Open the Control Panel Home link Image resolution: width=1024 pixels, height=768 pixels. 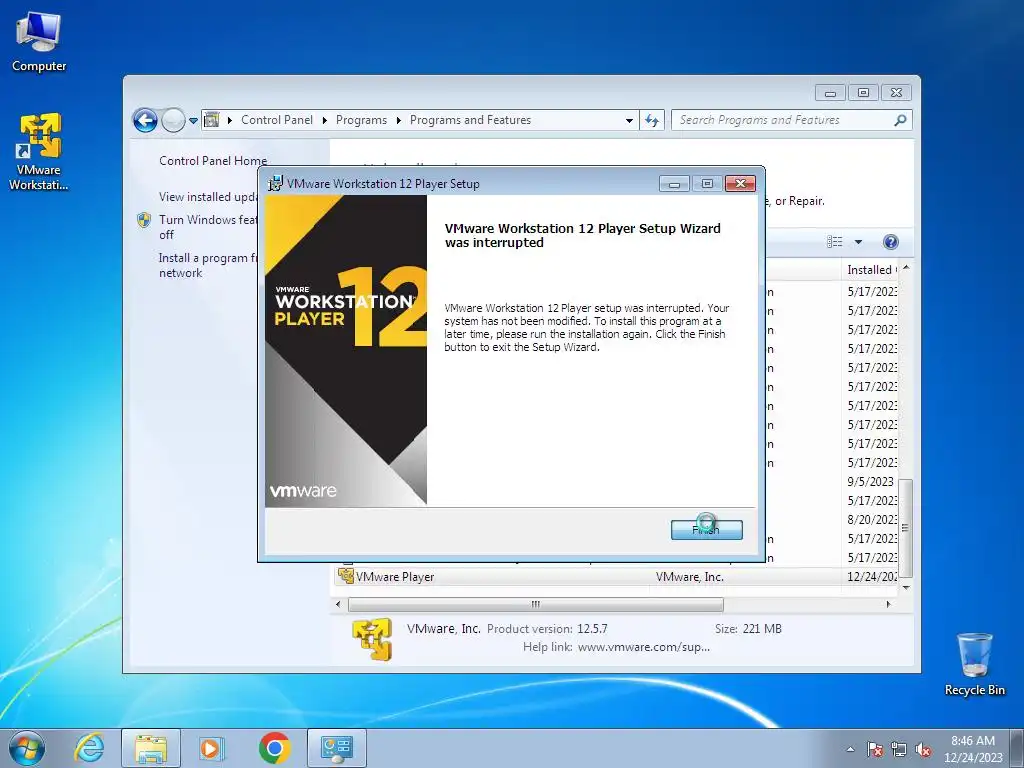pos(213,161)
